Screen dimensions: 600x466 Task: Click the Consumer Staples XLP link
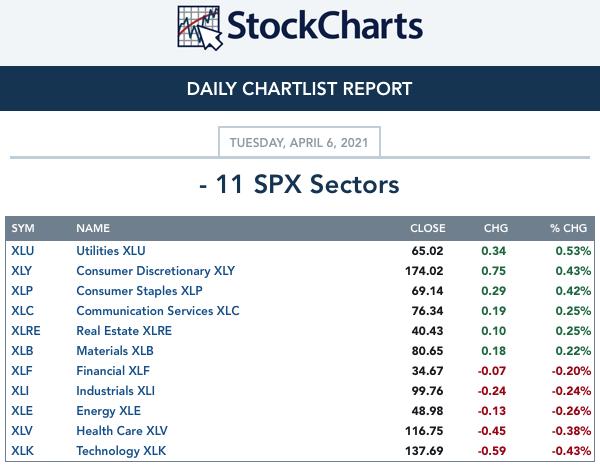pyautogui.click(x=139, y=291)
